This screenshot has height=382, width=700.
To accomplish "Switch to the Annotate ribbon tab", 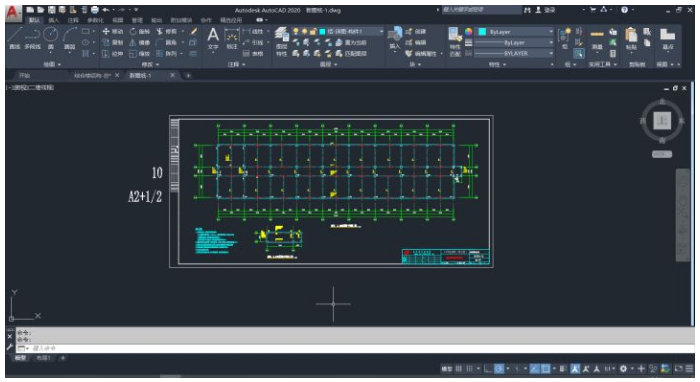I will pos(73,21).
